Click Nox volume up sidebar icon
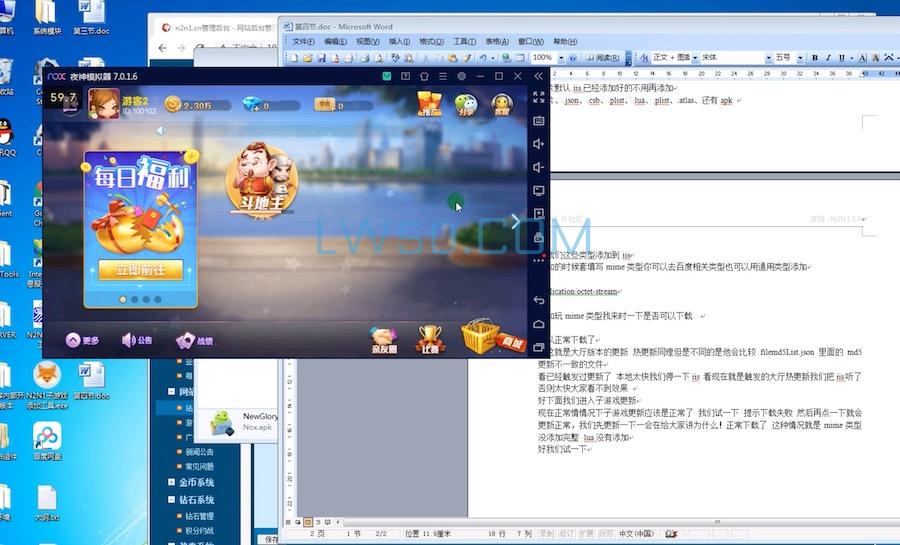This screenshot has width=900, height=545. 538,144
